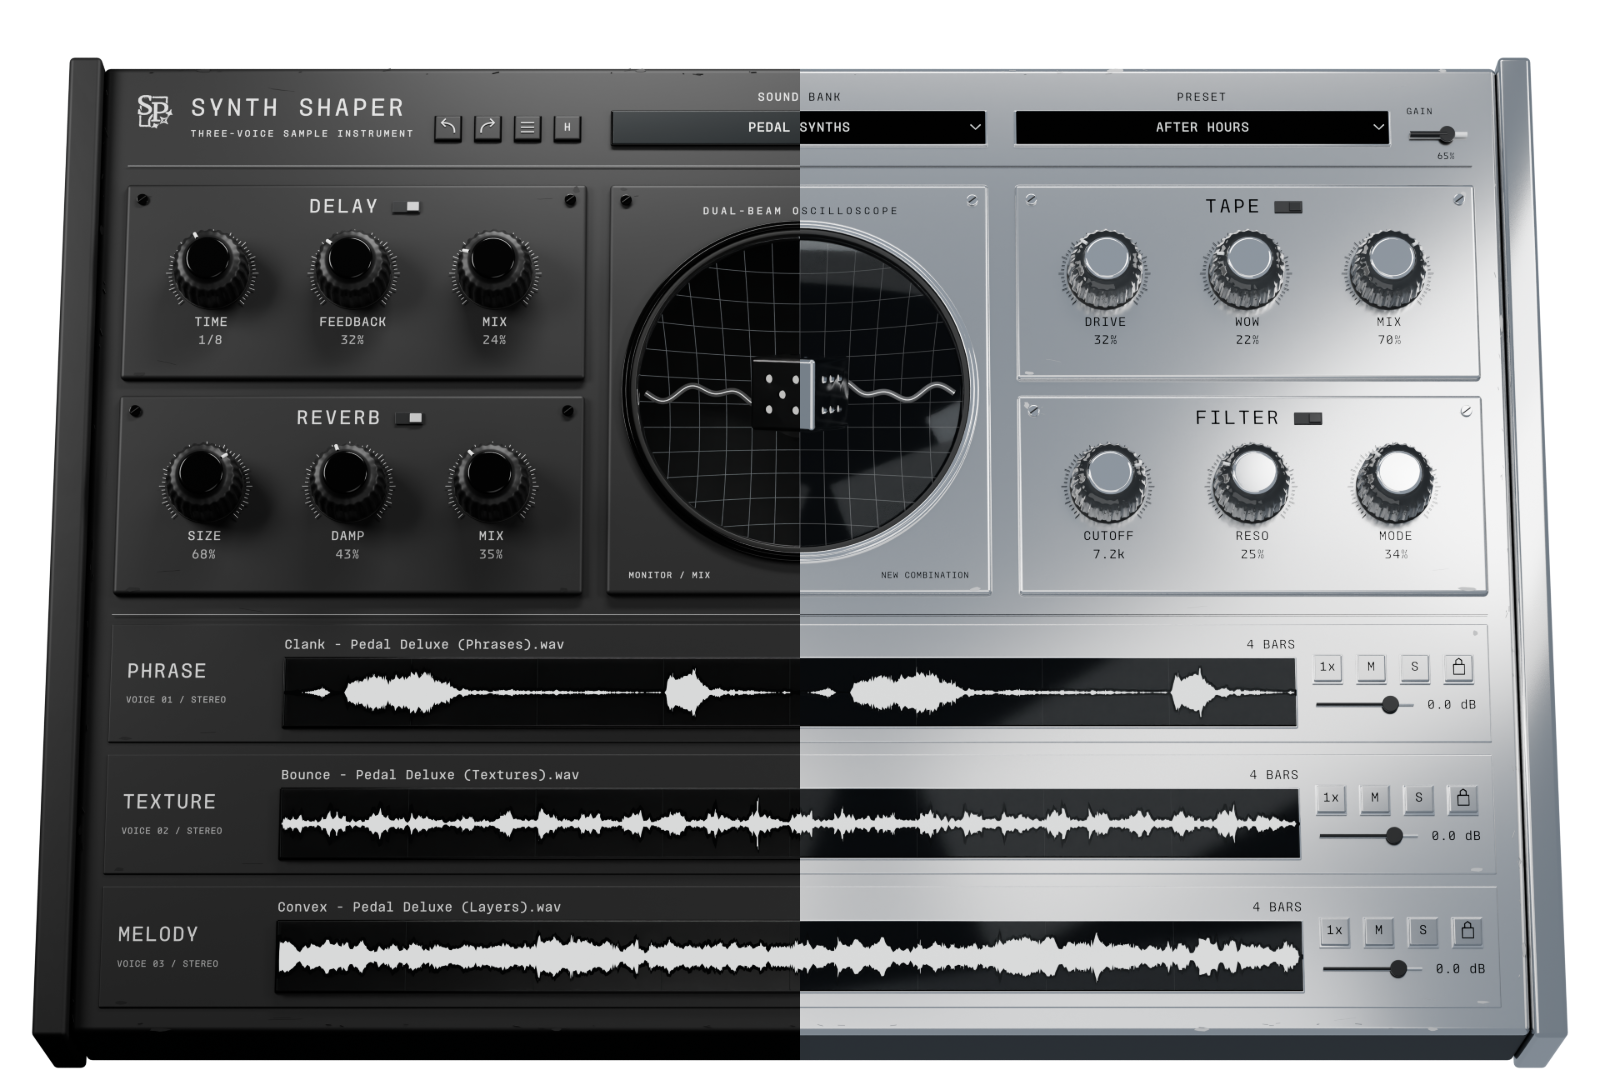Click the Texture 1x speed button
Screen dimensions: 1600x1080
tap(1331, 798)
